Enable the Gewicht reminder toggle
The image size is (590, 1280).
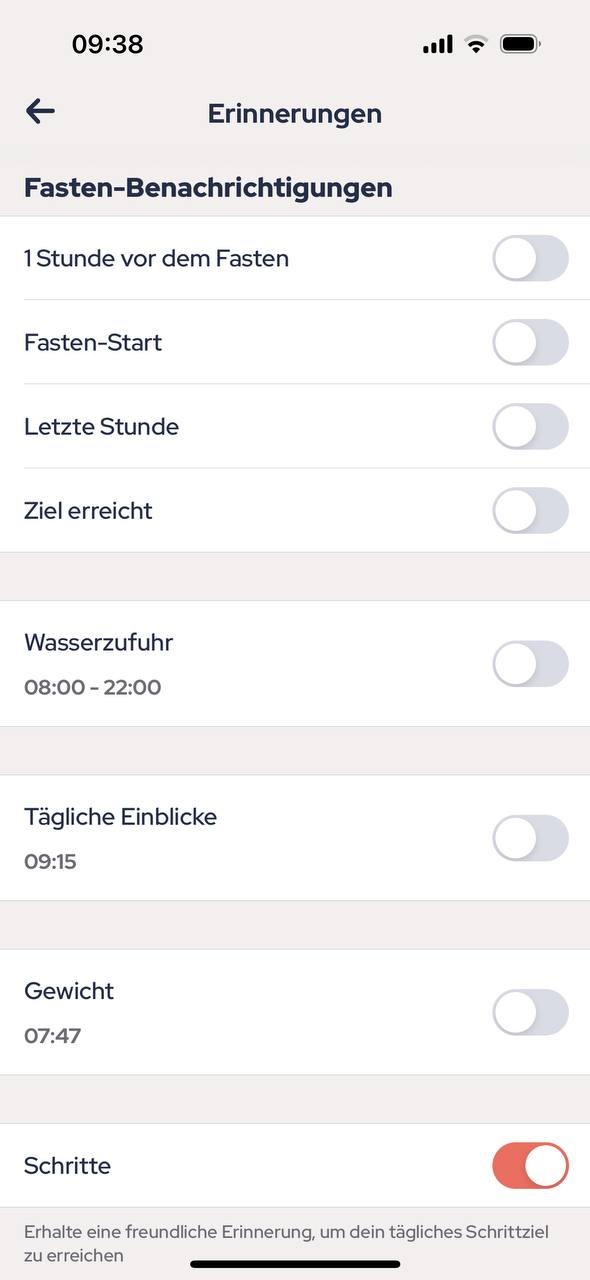tap(530, 1012)
